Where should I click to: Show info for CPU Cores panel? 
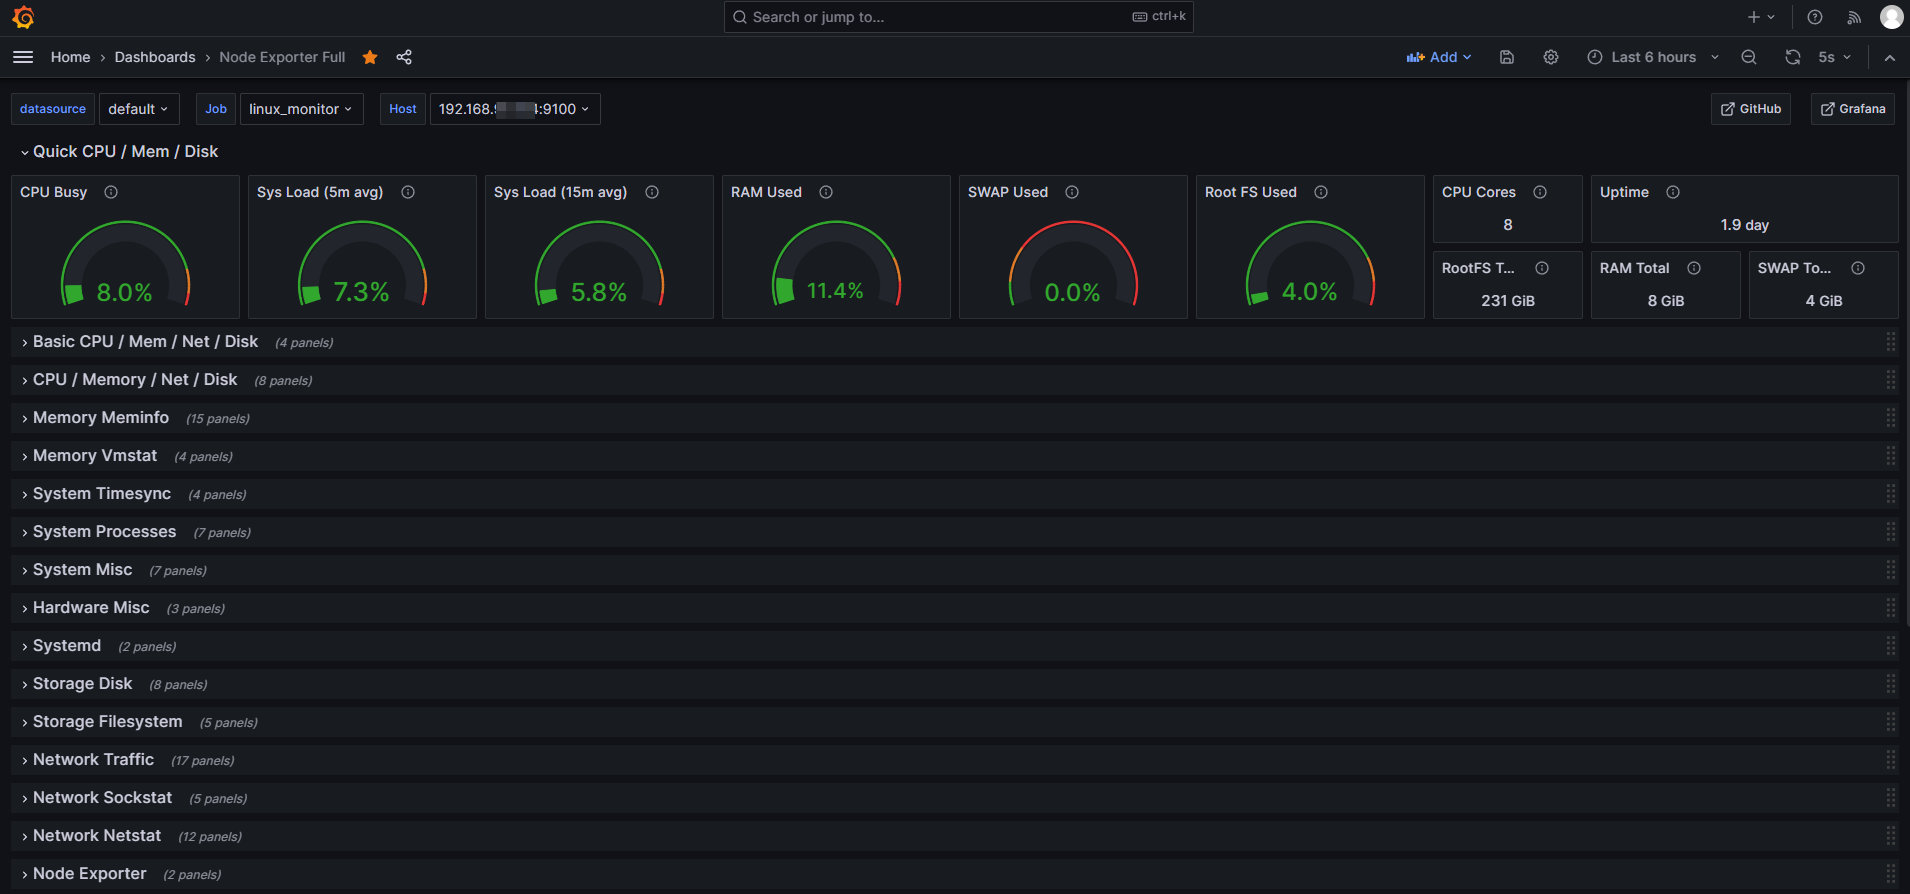[1540, 192]
